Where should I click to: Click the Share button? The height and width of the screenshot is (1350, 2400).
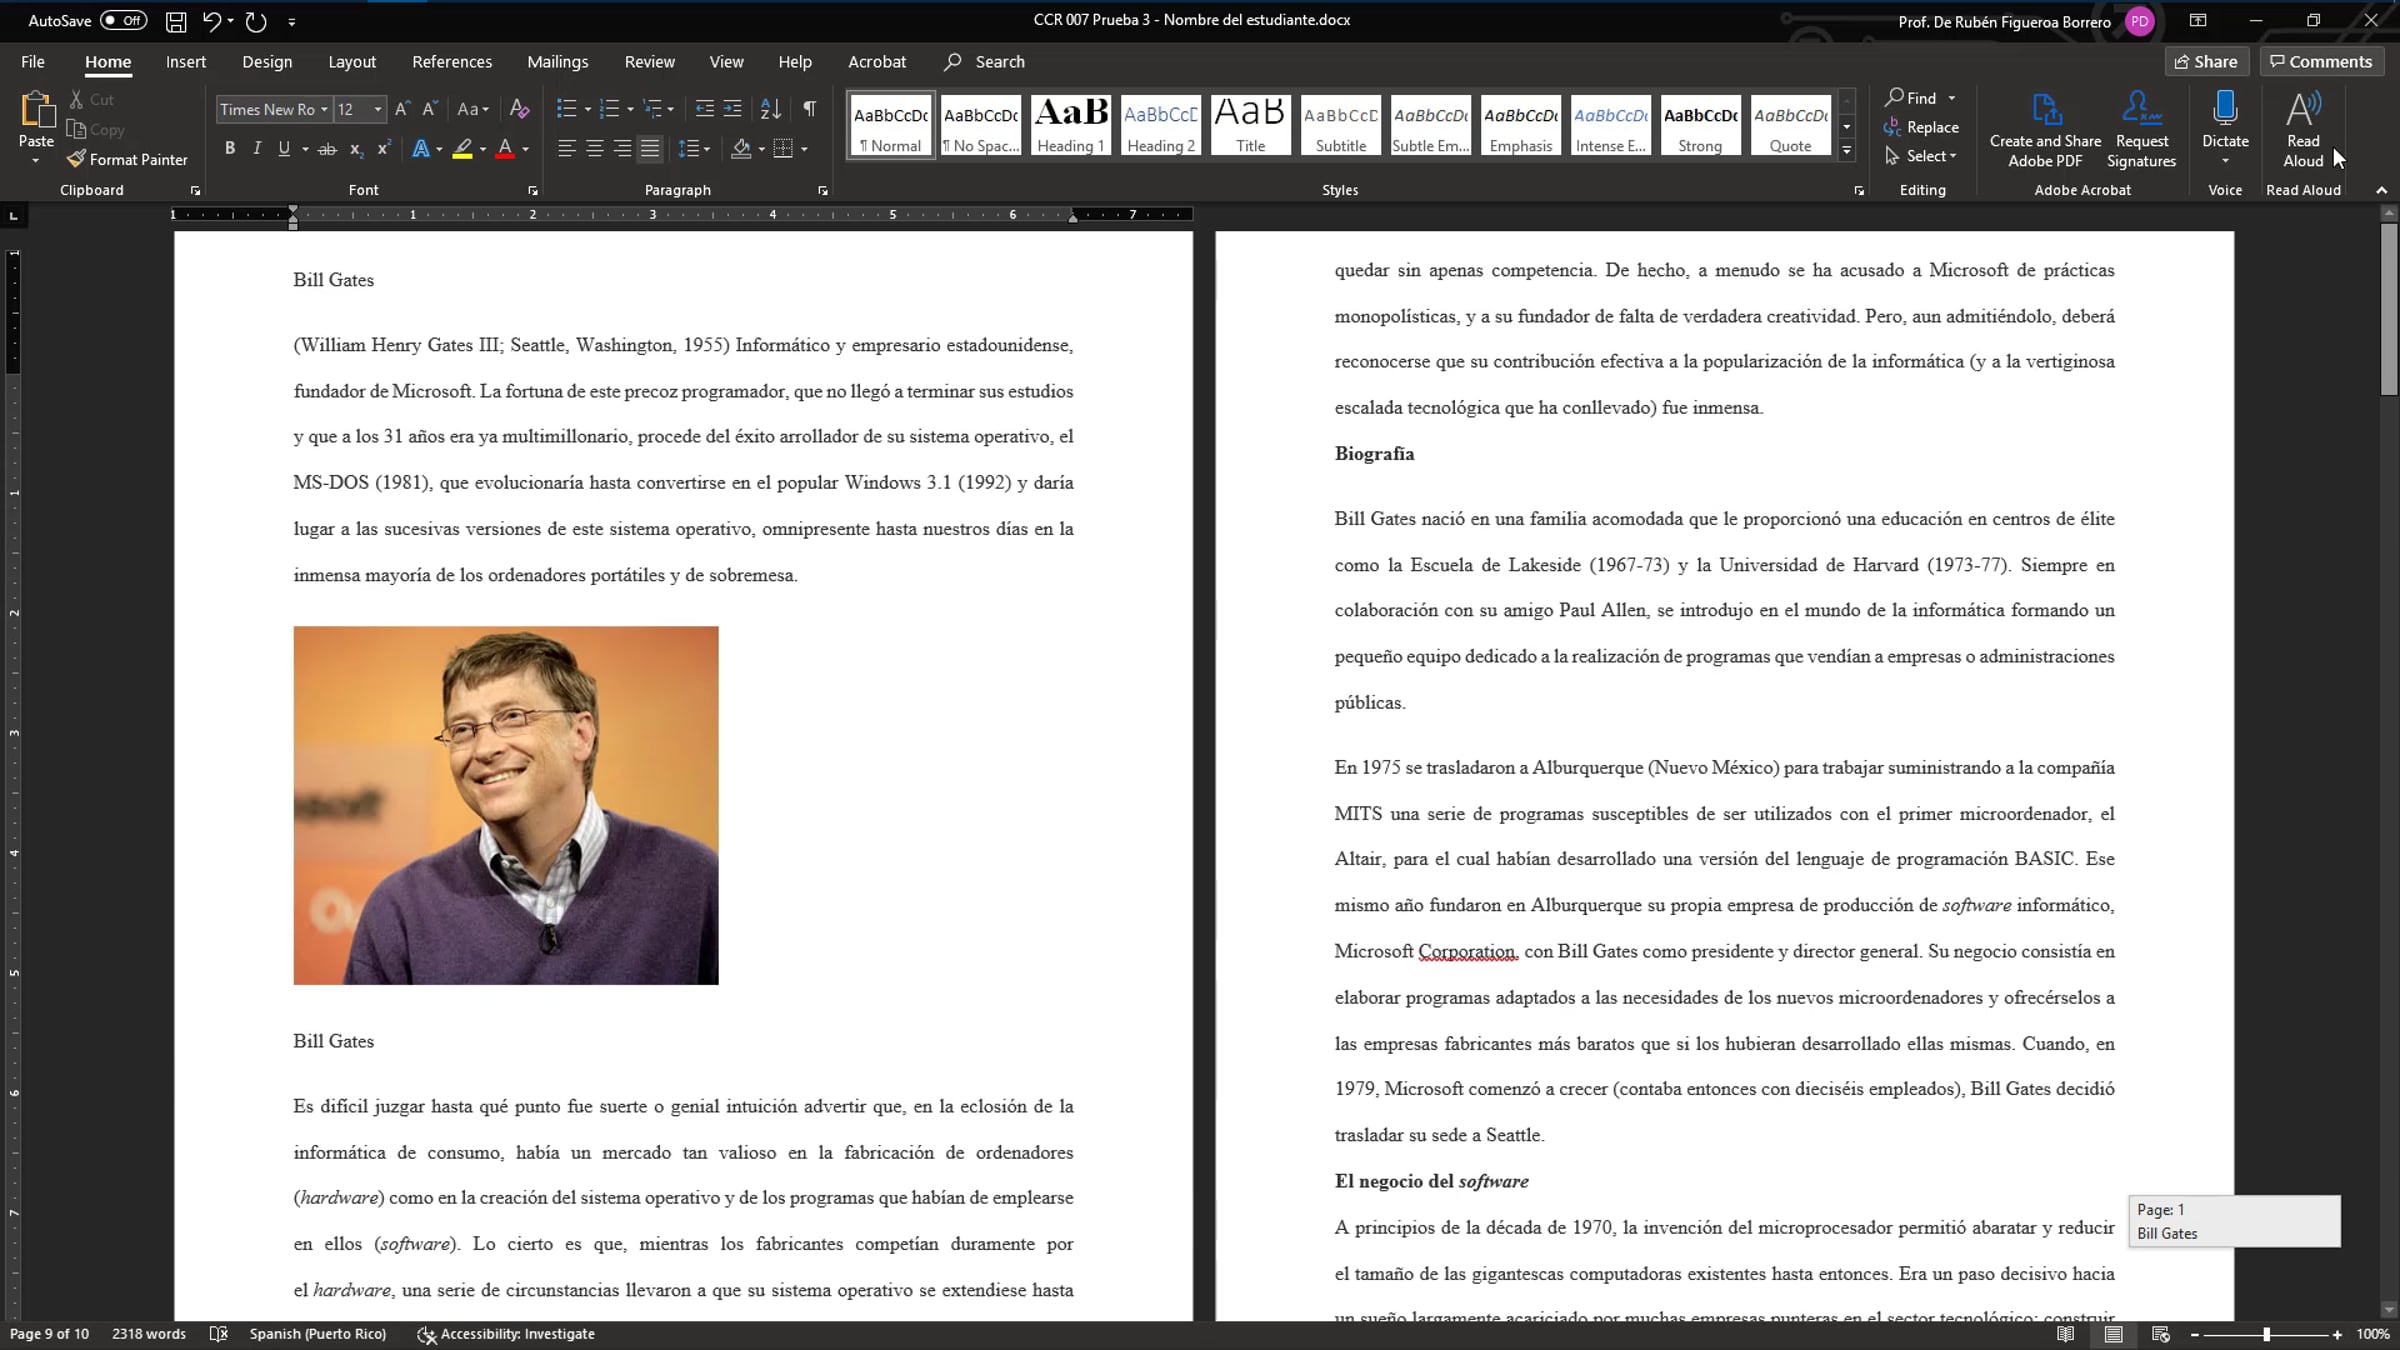tap(2206, 62)
